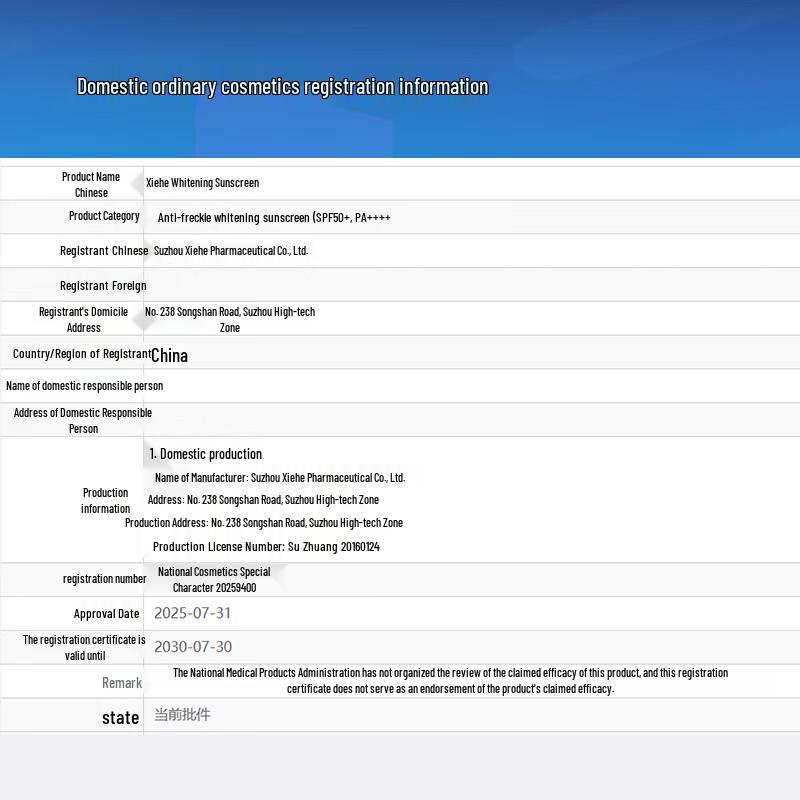Select the 'Product Name Chinese' label
800x800 pixels.
click(91, 185)
